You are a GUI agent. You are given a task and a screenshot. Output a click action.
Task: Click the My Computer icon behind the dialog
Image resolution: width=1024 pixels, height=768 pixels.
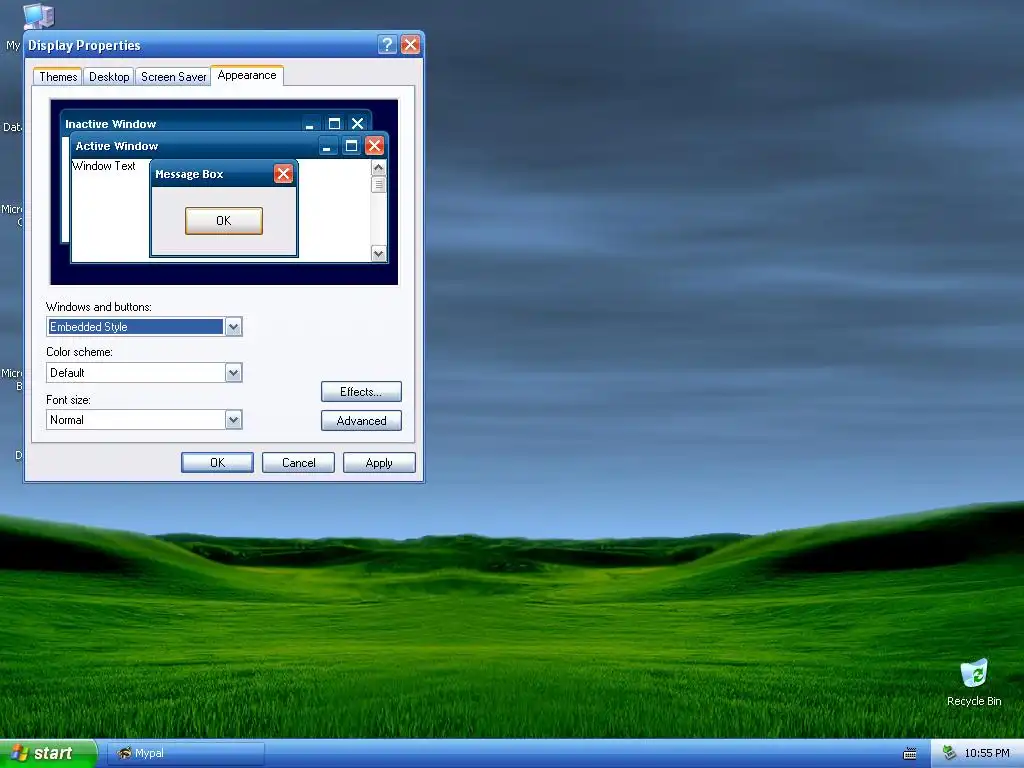point(38,16)
